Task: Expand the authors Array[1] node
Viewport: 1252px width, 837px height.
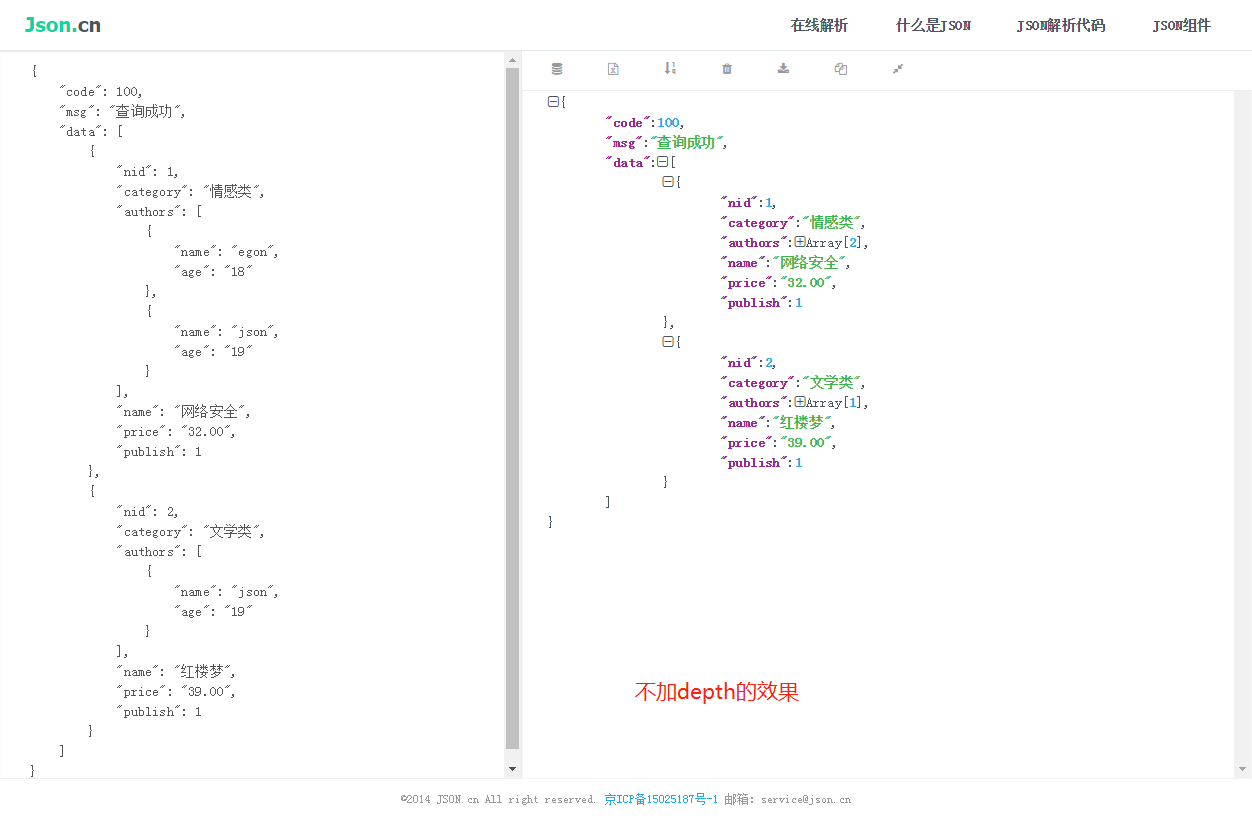Action: coord(800,402)
